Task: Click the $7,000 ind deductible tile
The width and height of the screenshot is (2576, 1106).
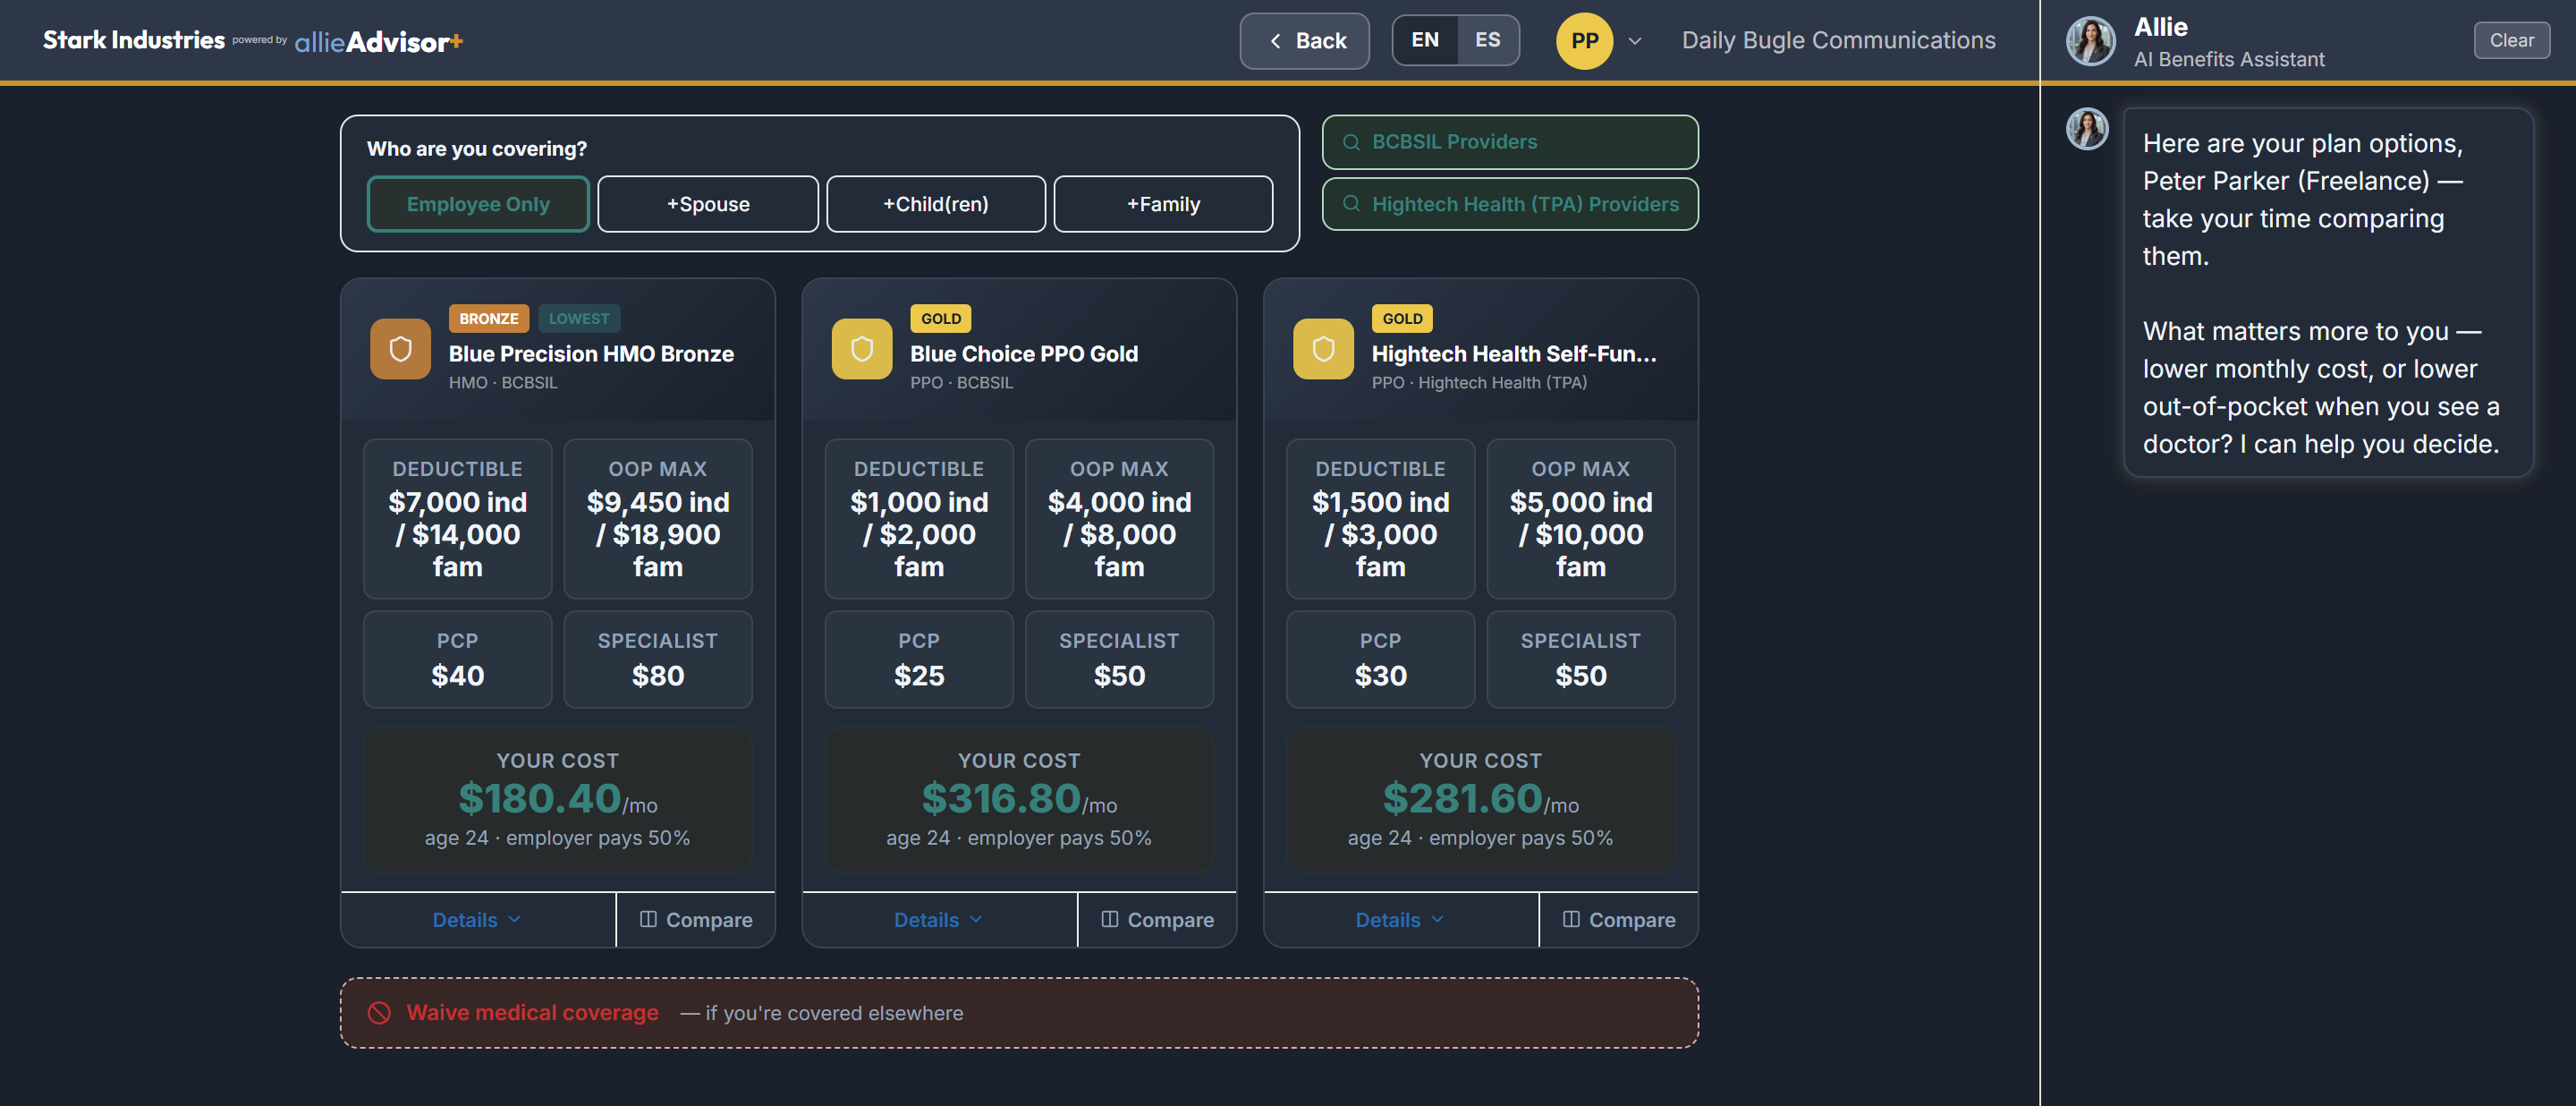Action: pyautogui.click(x=458, y=519)
